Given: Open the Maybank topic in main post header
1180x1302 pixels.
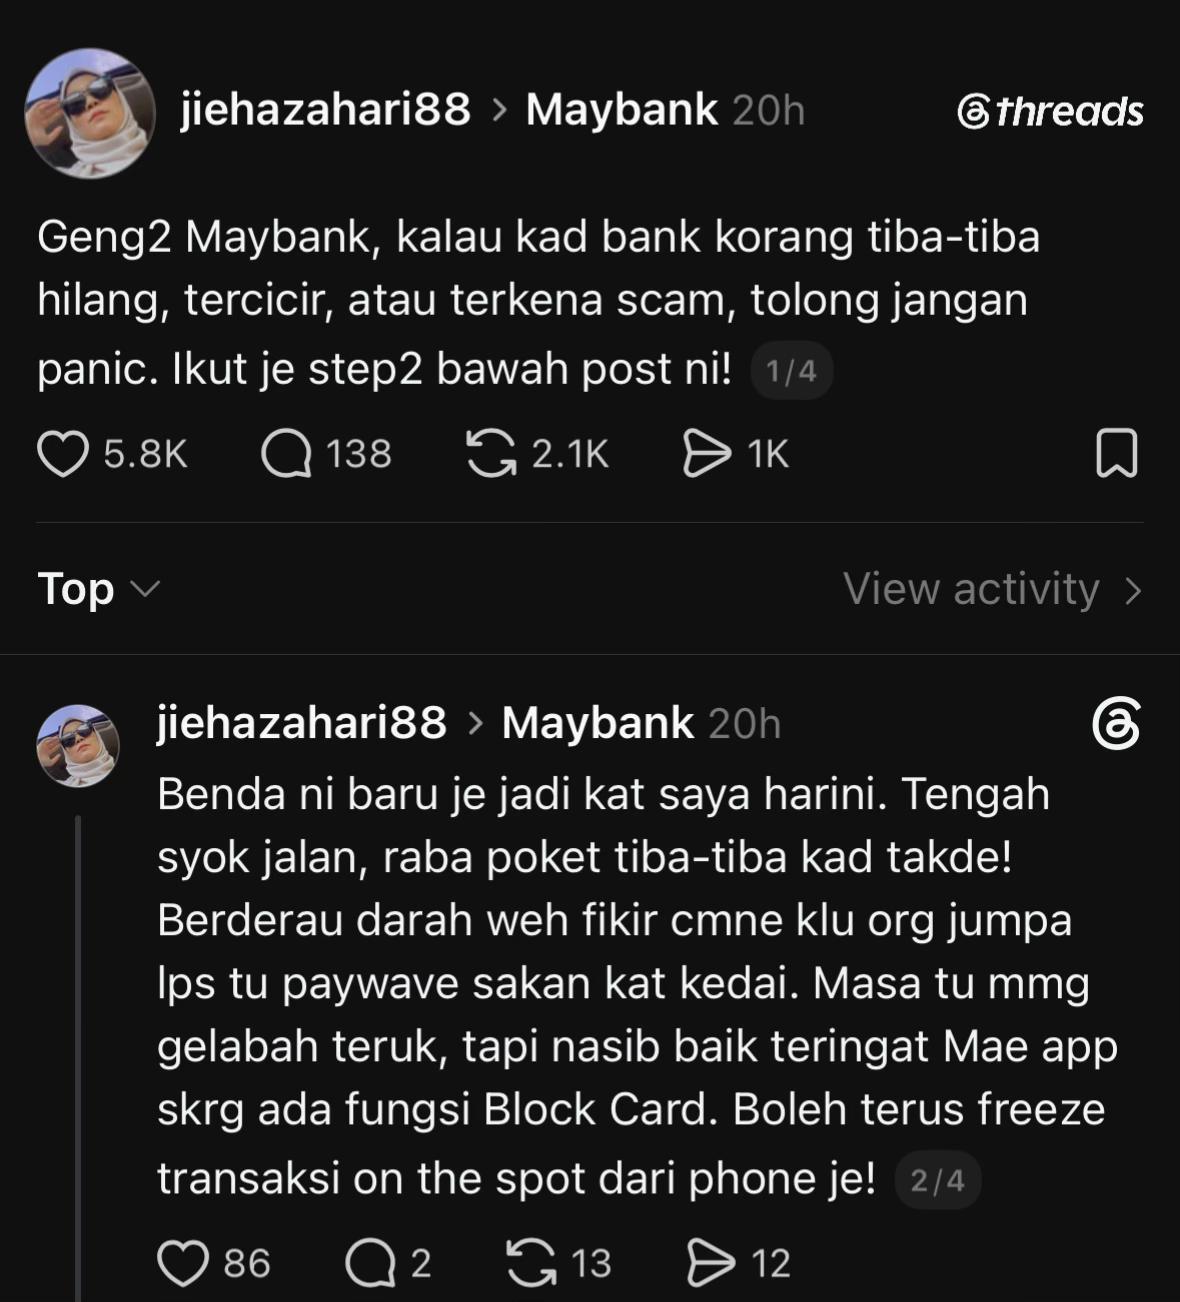Looking at the screenshot, I should click(x=622, y=109).
